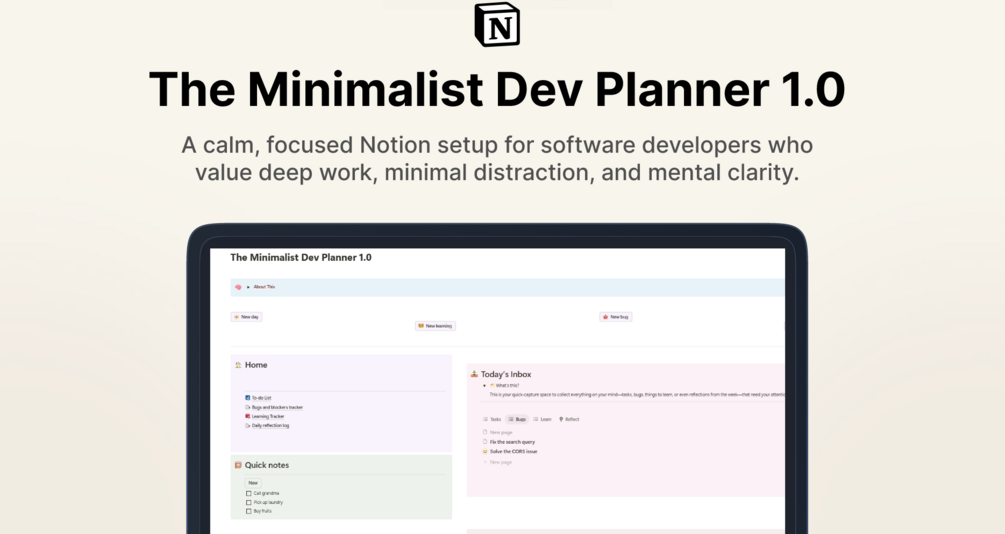Click the Solve the CORS issue page icon
Image resolution: width=1005 pixels, height=534 pixels.
(x=485, y=451)
